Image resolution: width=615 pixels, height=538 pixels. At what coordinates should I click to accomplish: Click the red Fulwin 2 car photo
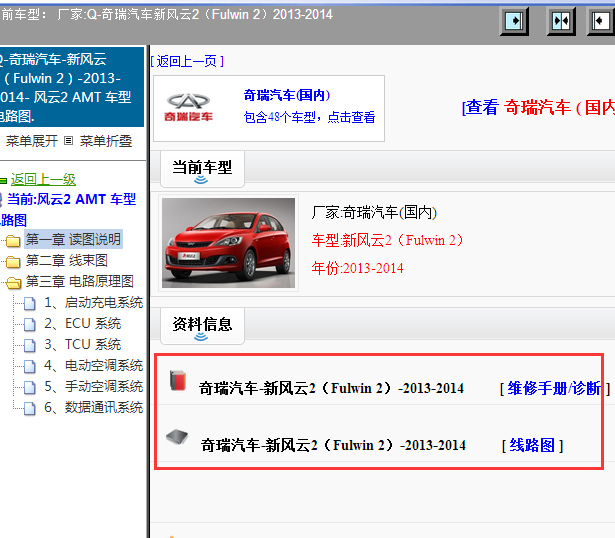pos(228,243)
